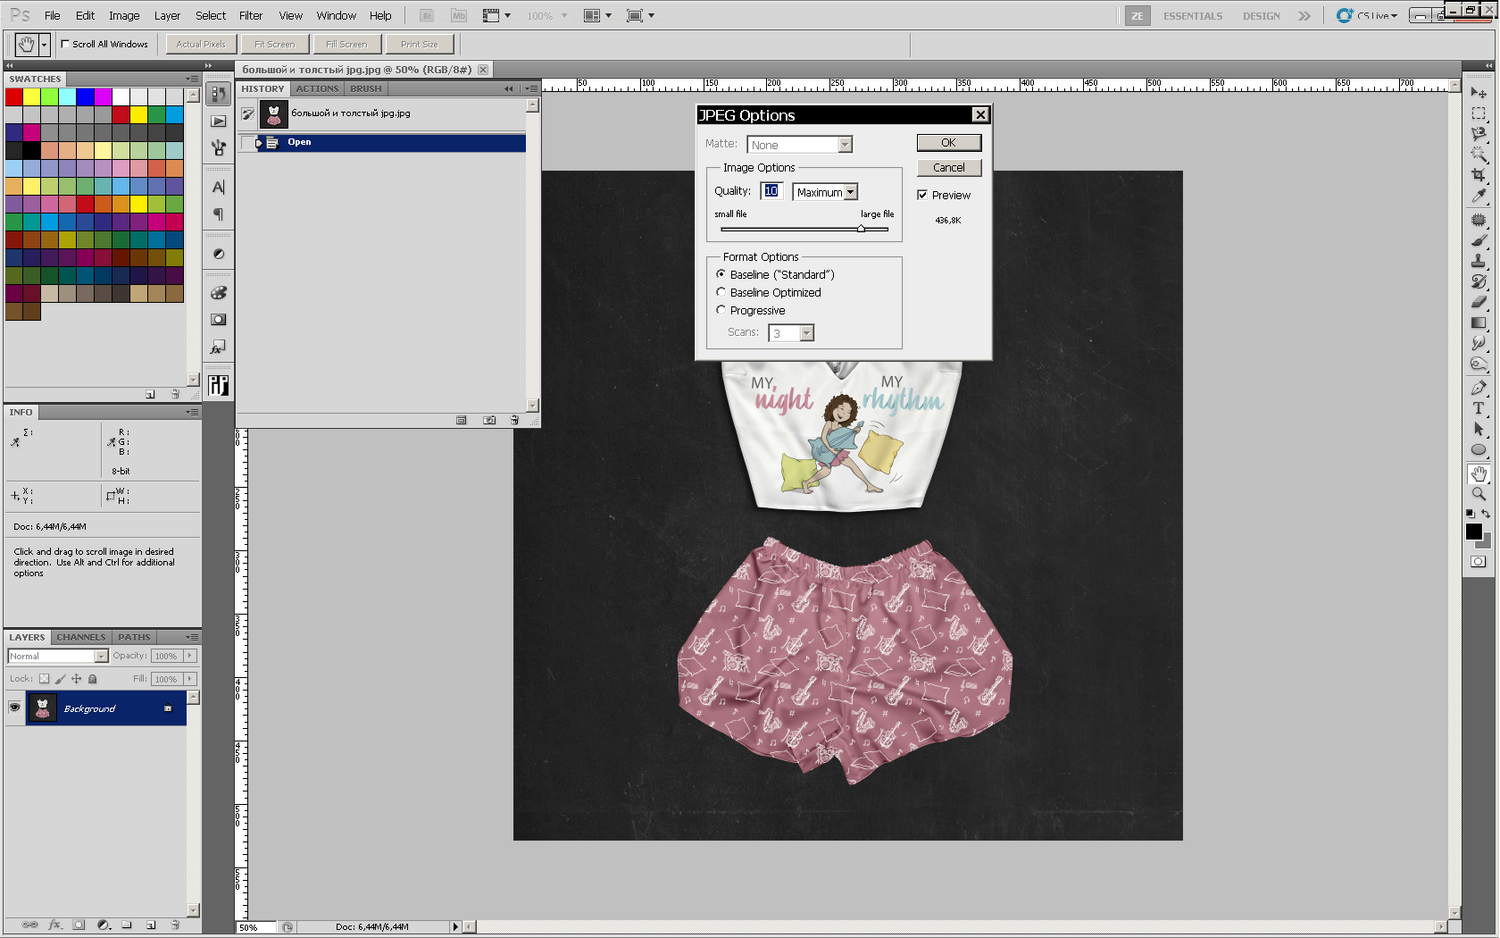Select the Progressive format option
Screen dimensions: 1500x938
[721, 311]
